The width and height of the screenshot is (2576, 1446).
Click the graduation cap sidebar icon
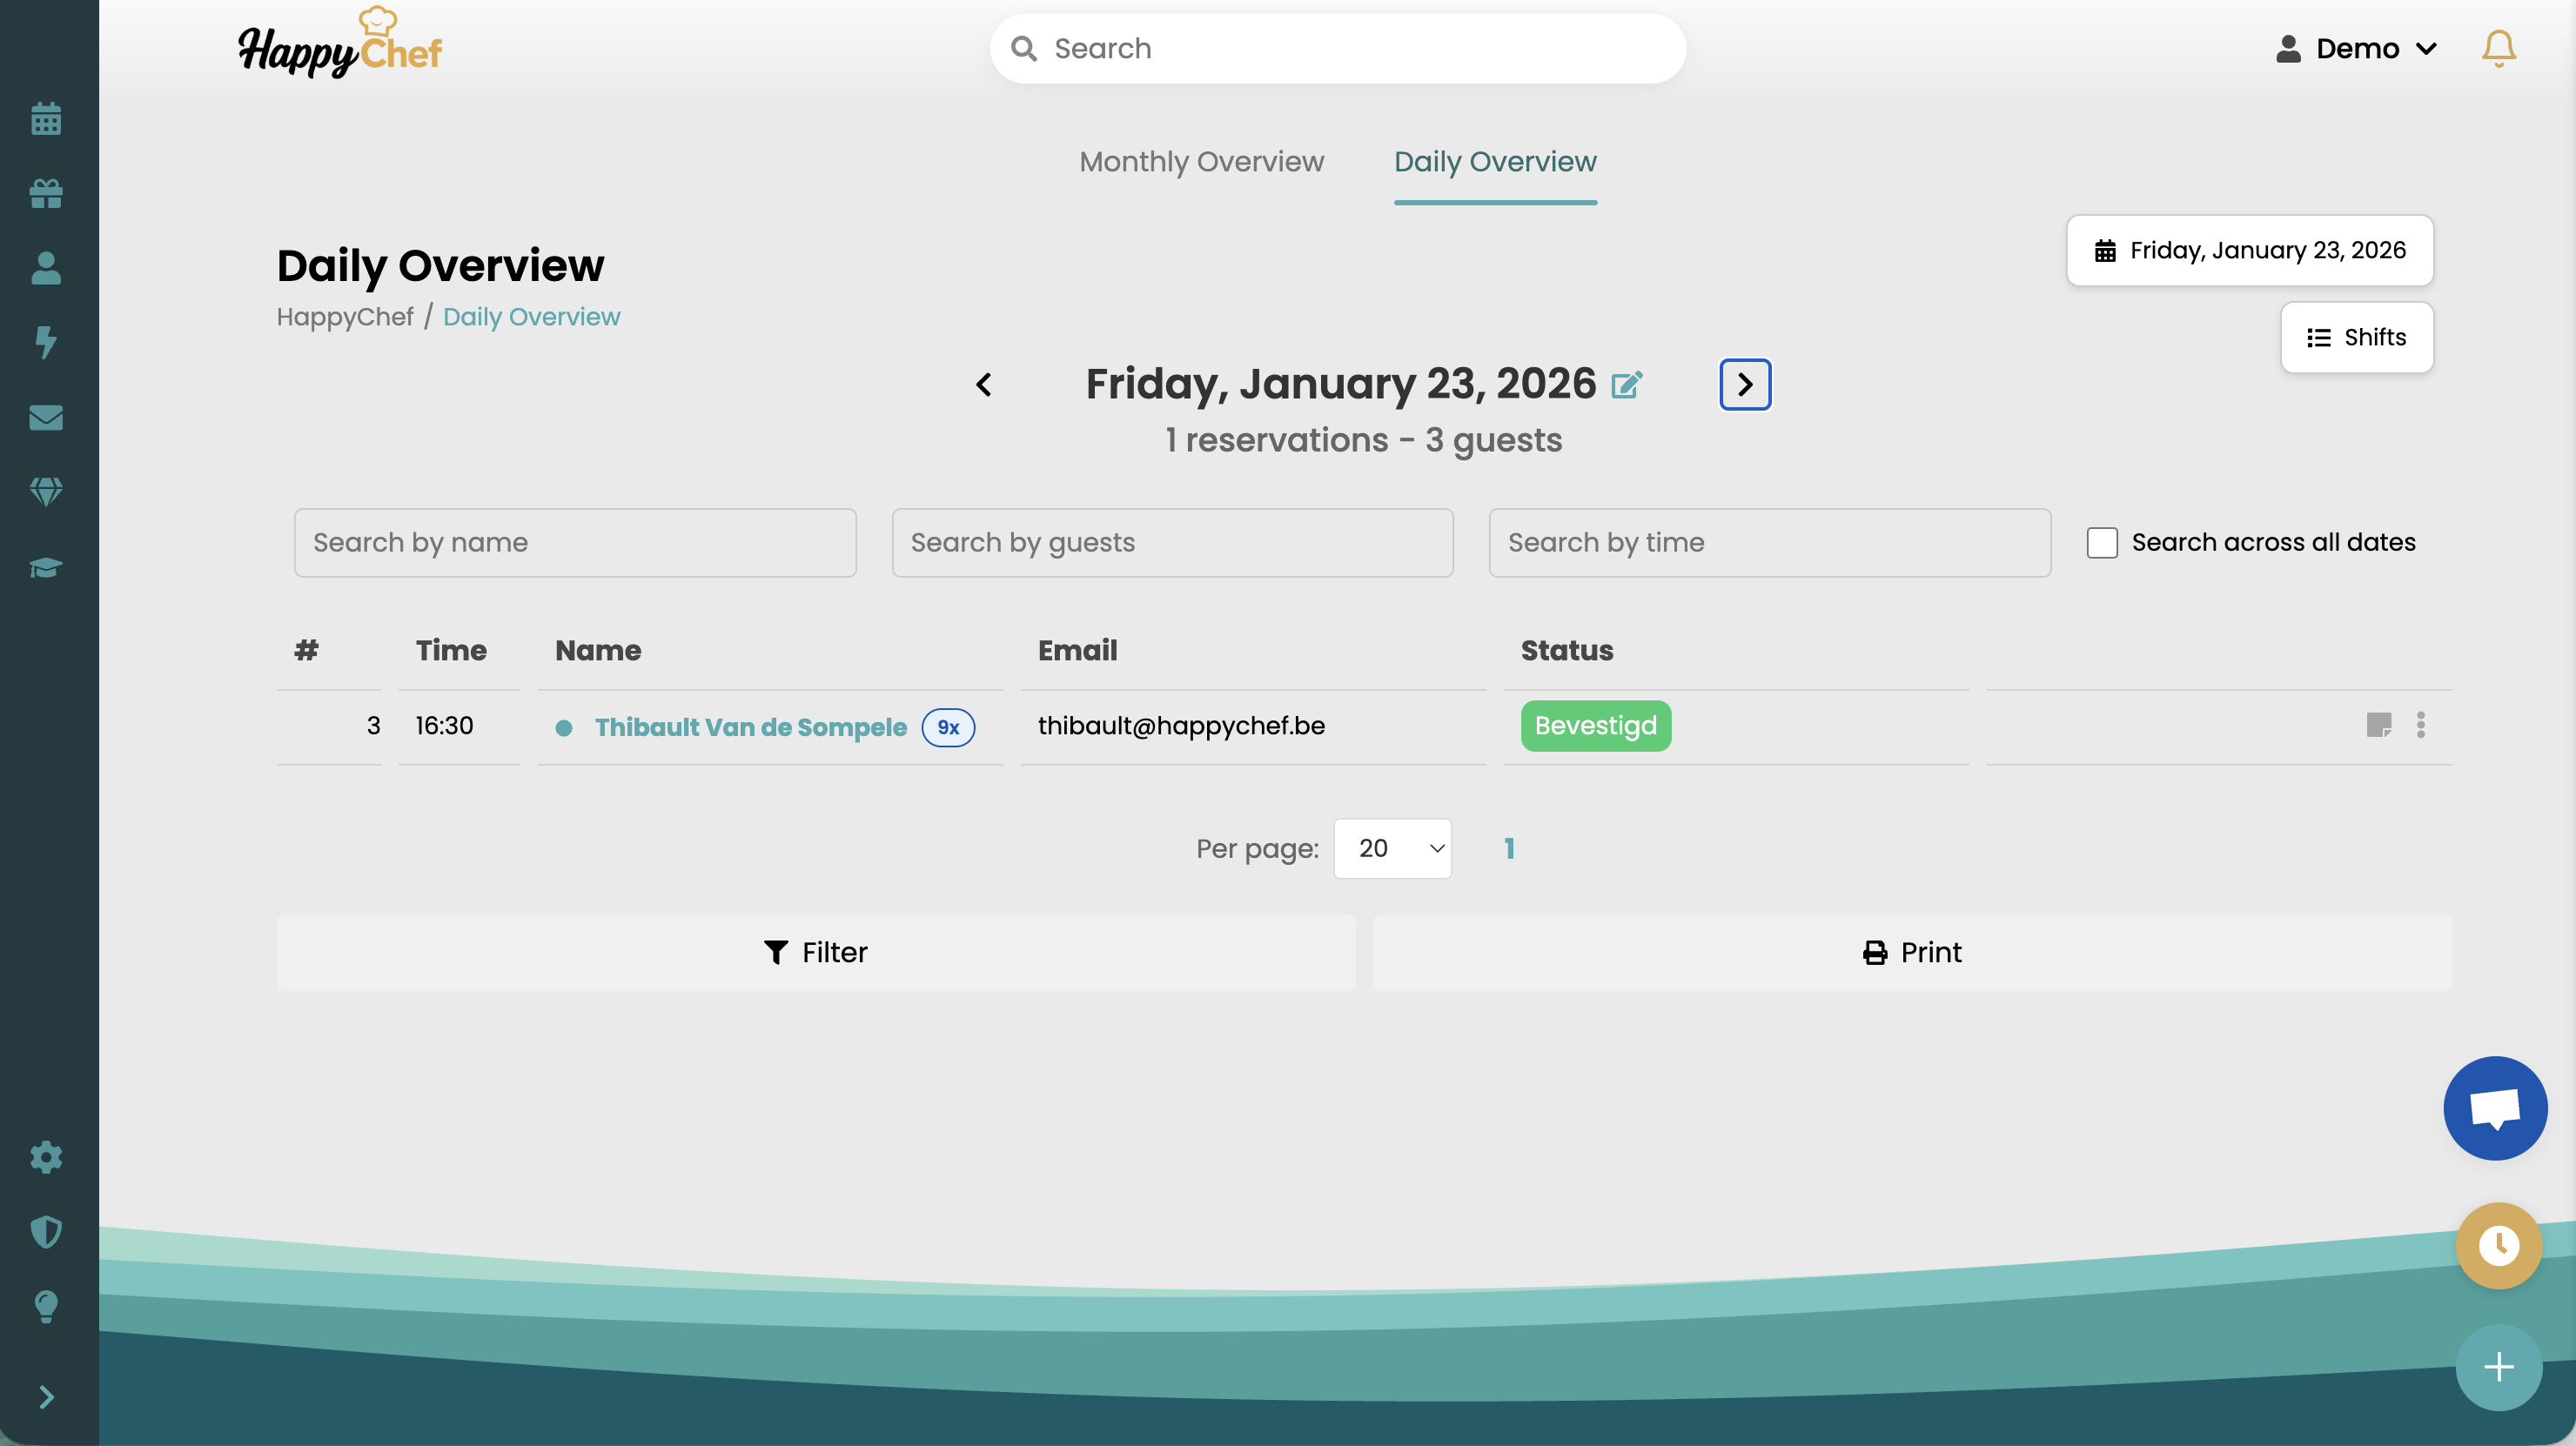point(46,567)
